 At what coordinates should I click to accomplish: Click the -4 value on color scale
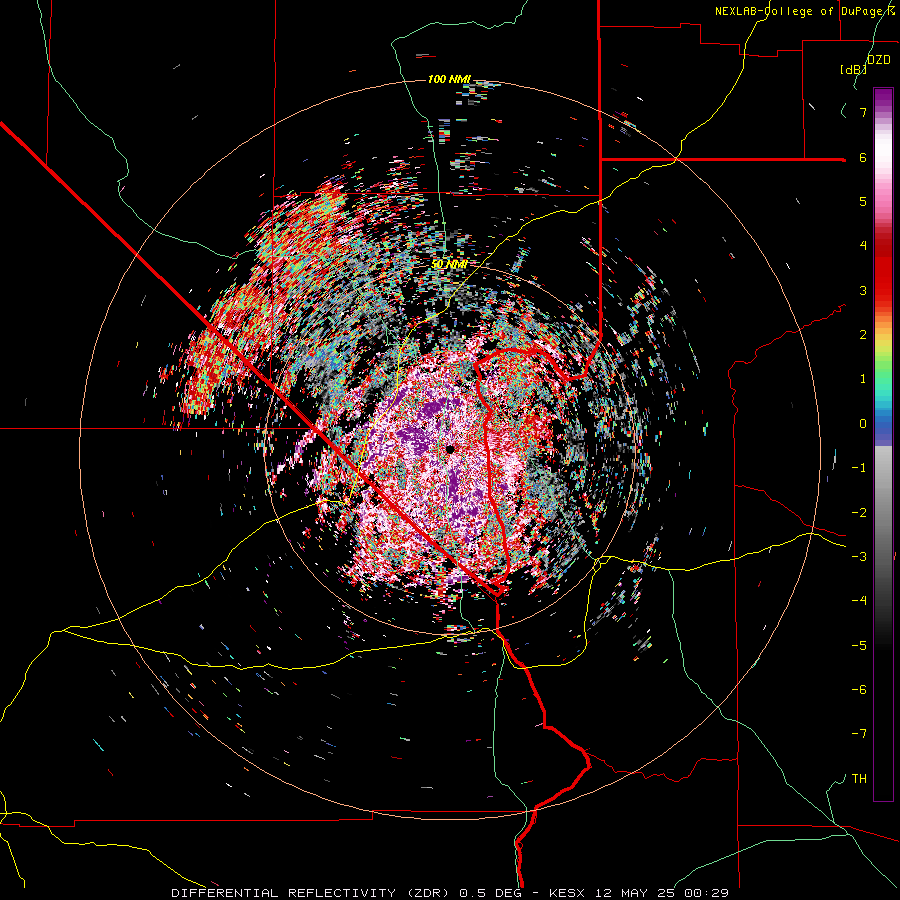(x=859, y=601)
